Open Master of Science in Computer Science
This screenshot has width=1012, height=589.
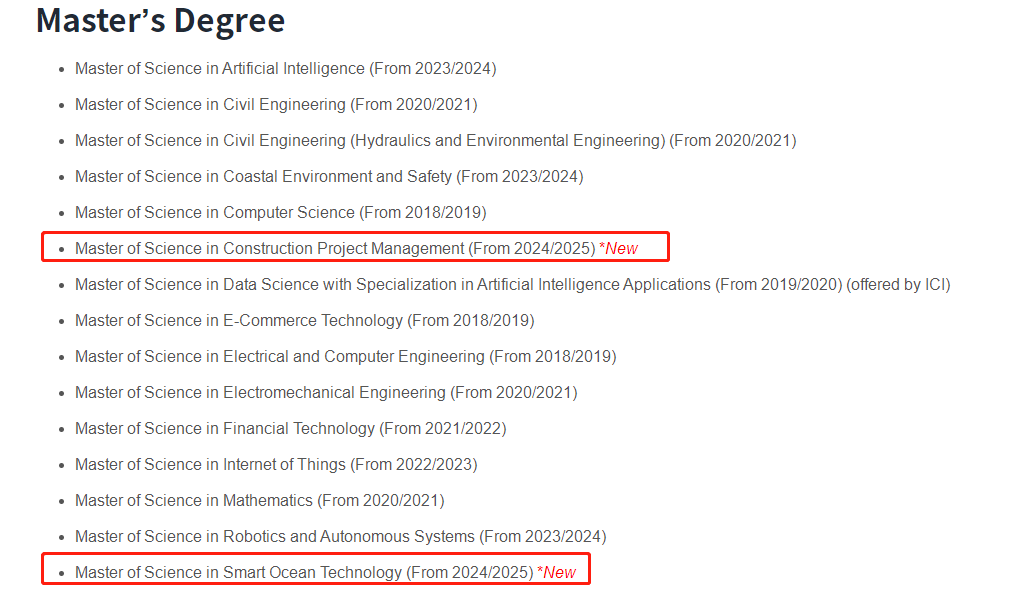click(x=215, y=213)
